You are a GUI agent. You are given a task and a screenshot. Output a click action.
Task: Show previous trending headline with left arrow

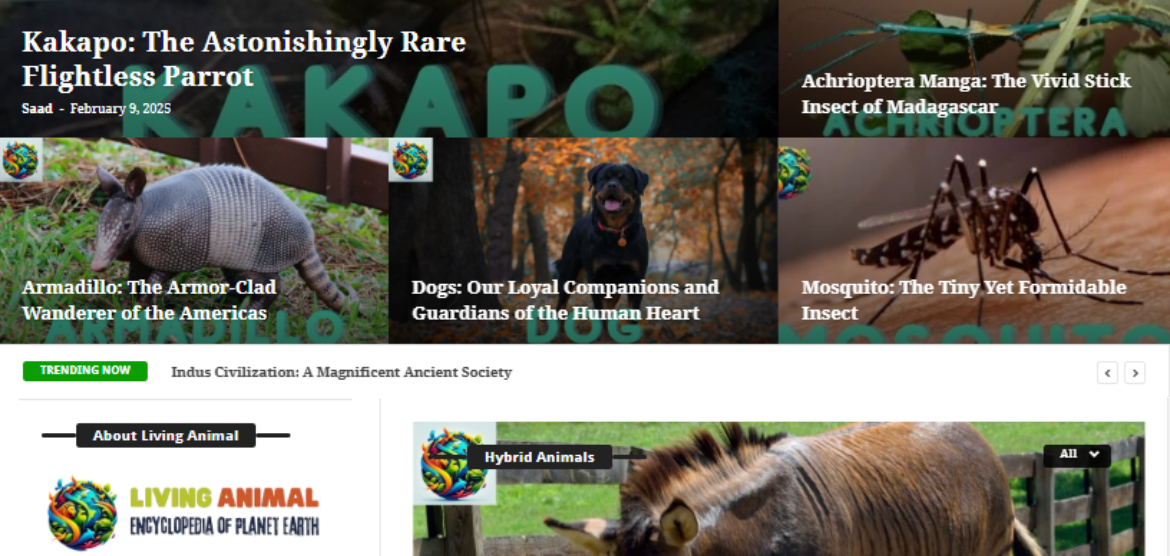click(1107, 372)
